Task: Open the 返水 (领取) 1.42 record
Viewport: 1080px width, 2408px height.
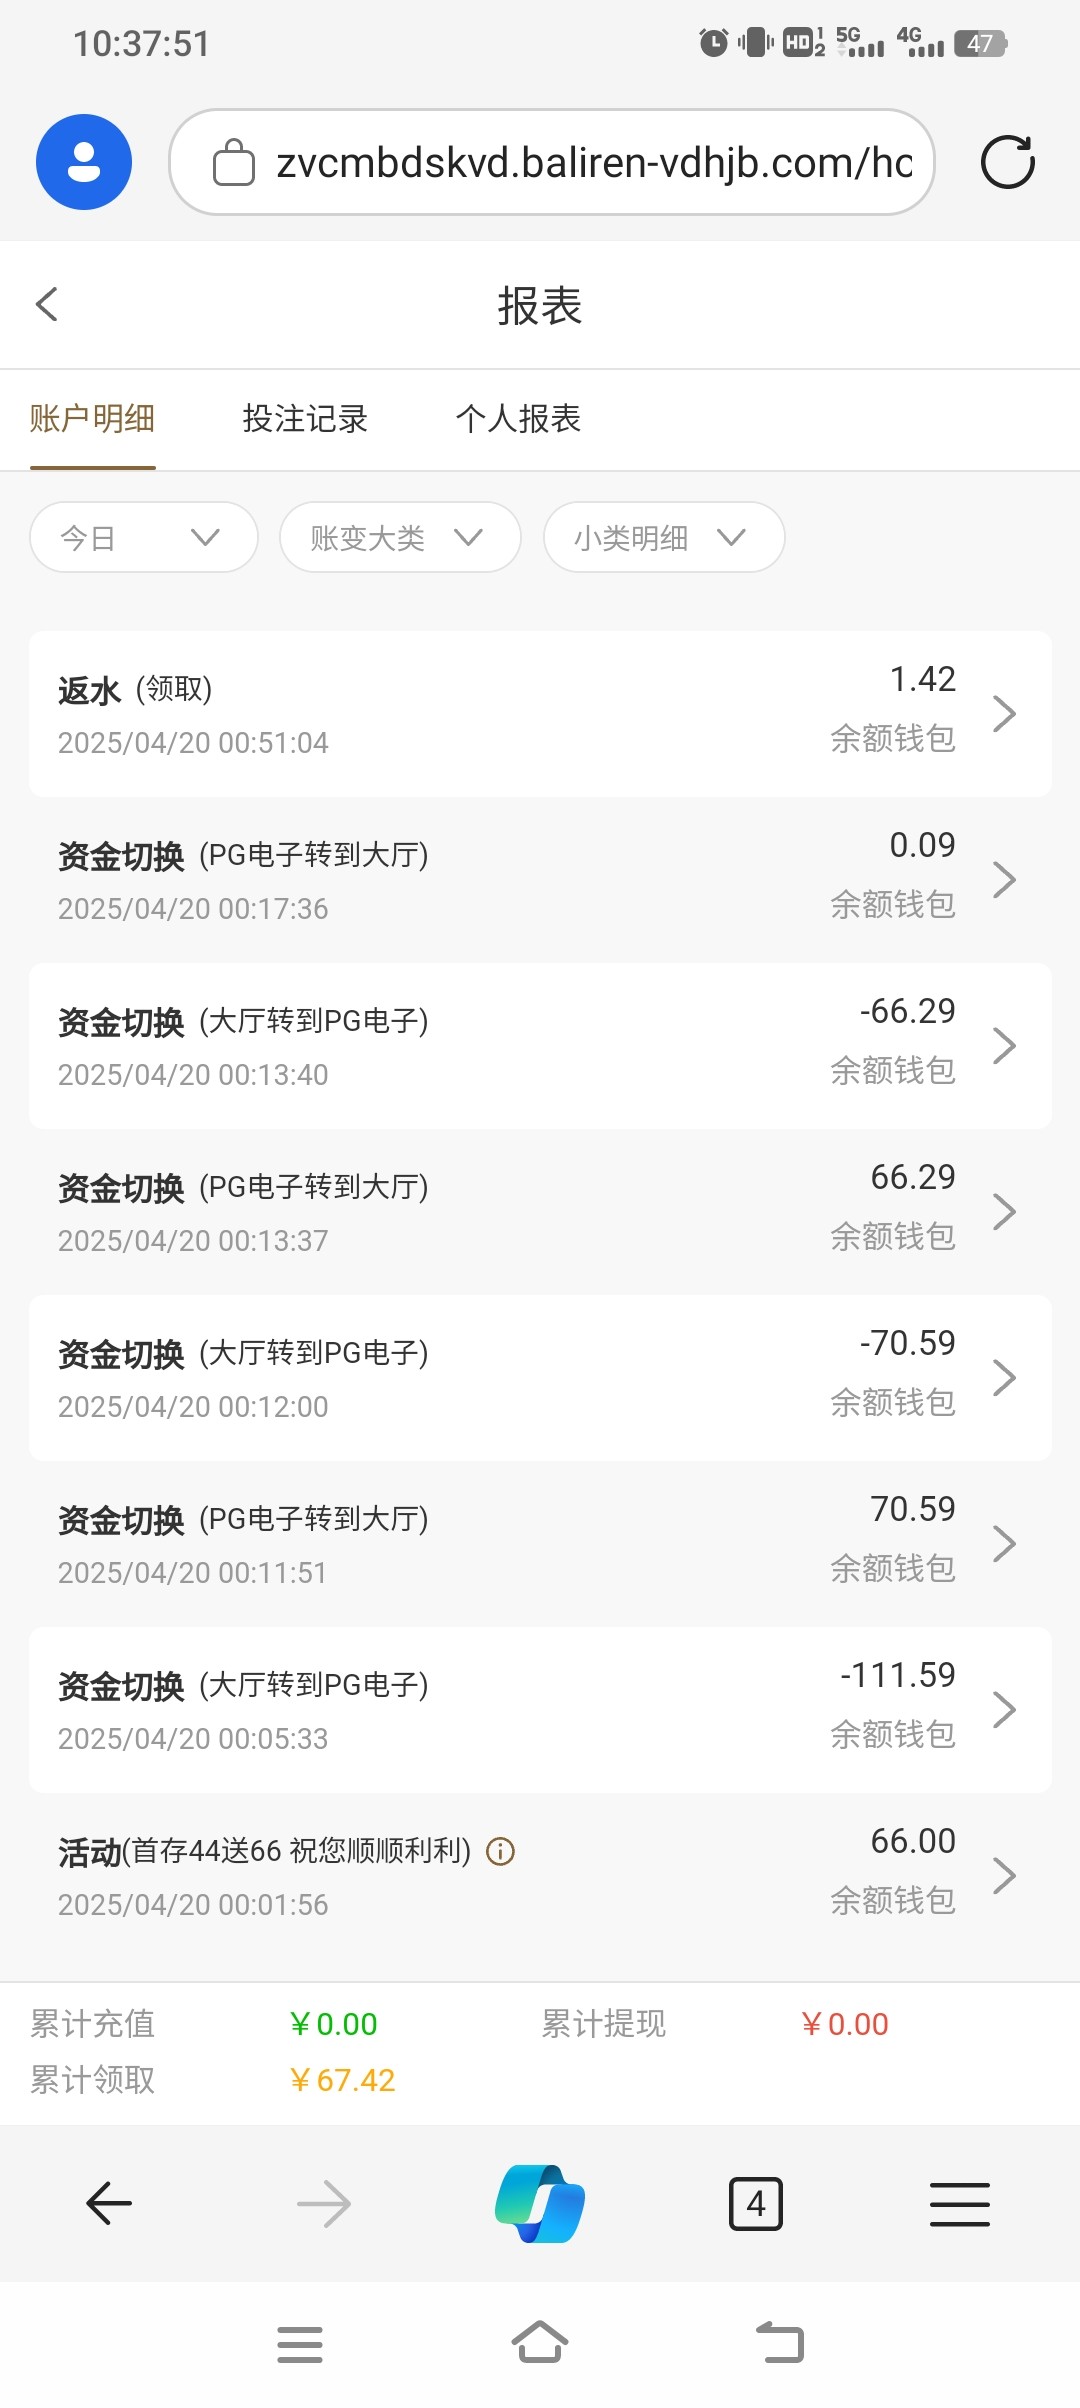Action: pyautogui.click(x=540, y=714)
